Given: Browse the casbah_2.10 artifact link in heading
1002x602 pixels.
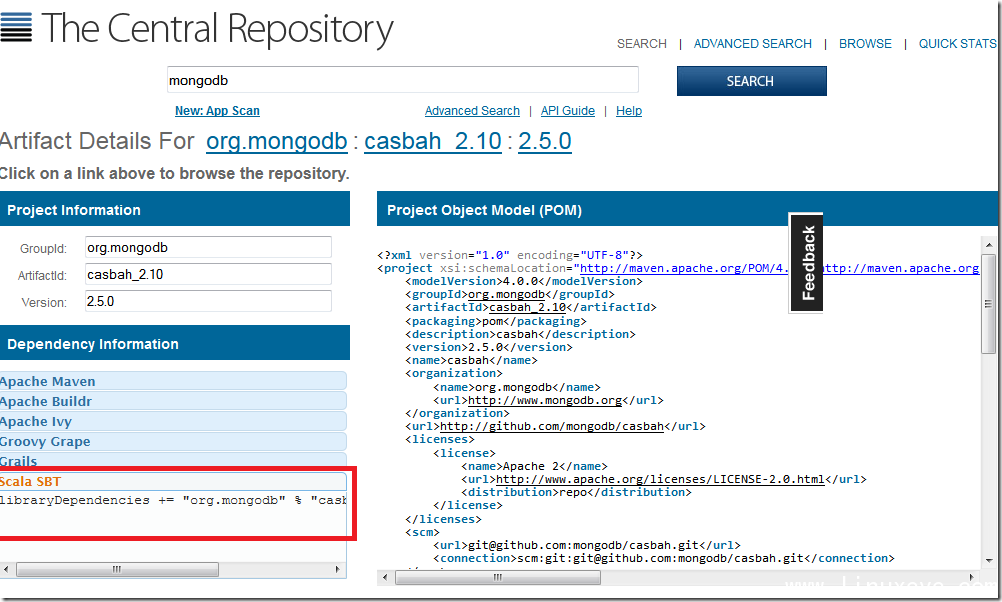Looking at the screenshot, I should coord(433,141).
